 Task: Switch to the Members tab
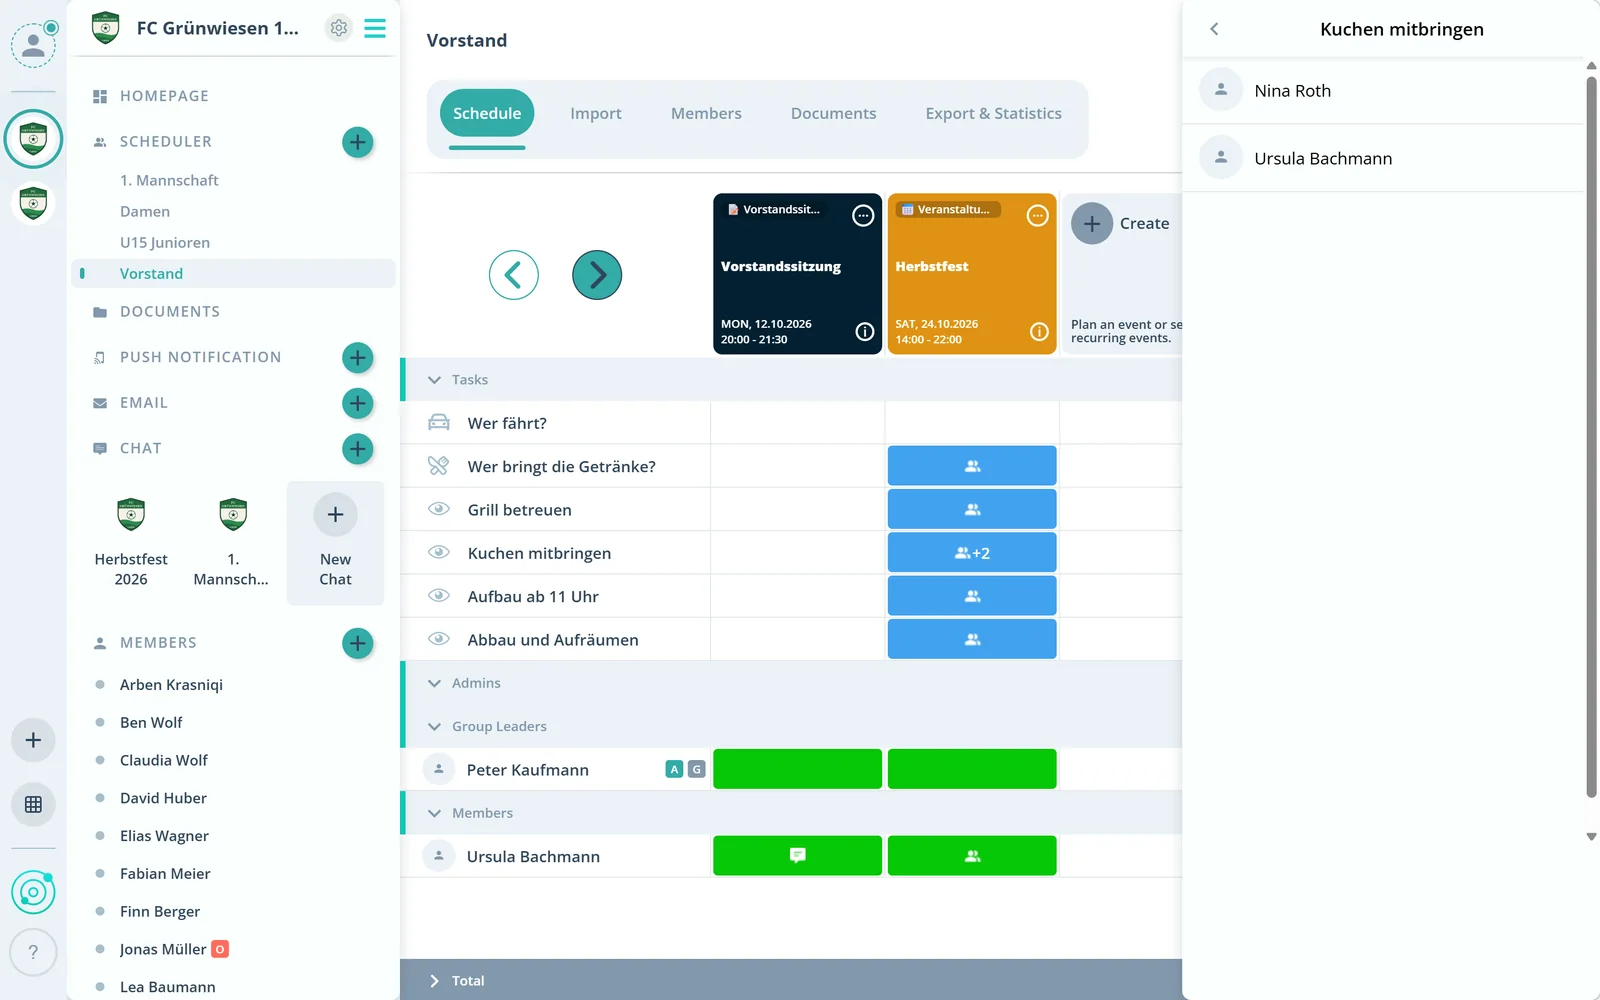706,114
